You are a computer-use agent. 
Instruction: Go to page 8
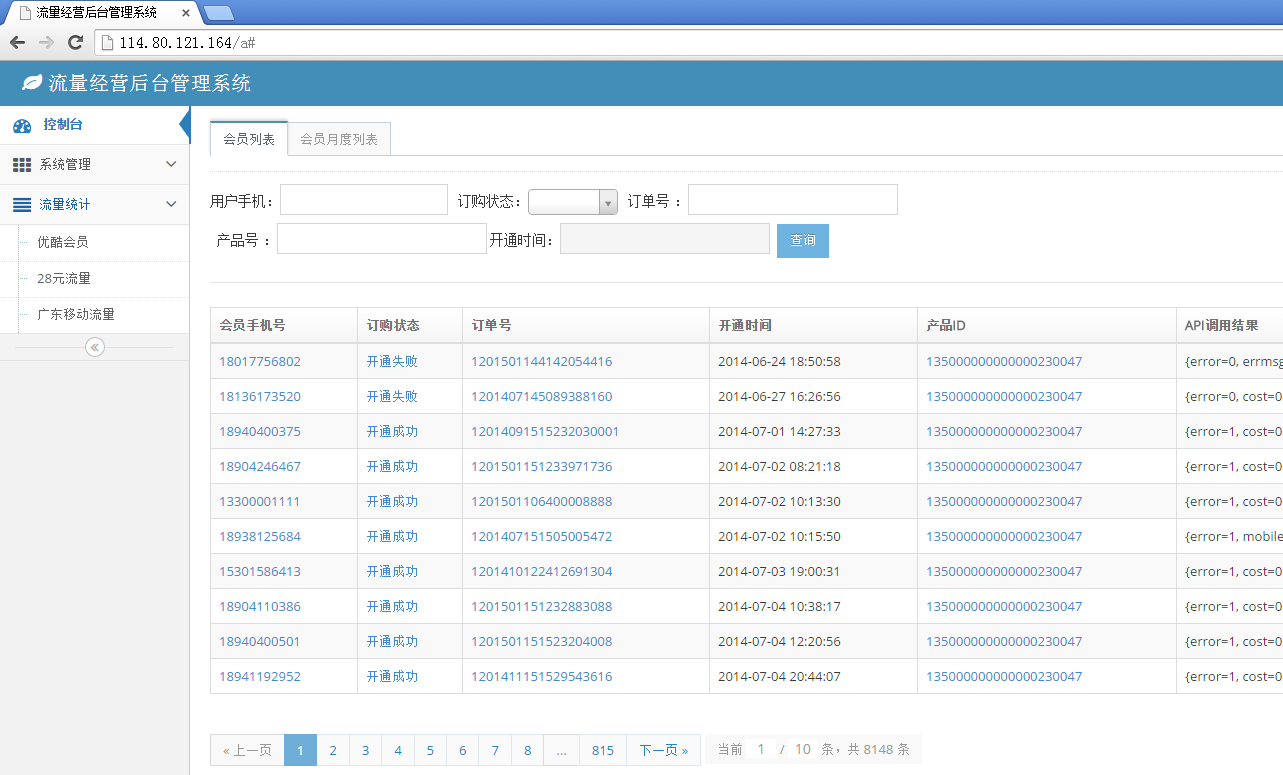(x=528, y=750)
